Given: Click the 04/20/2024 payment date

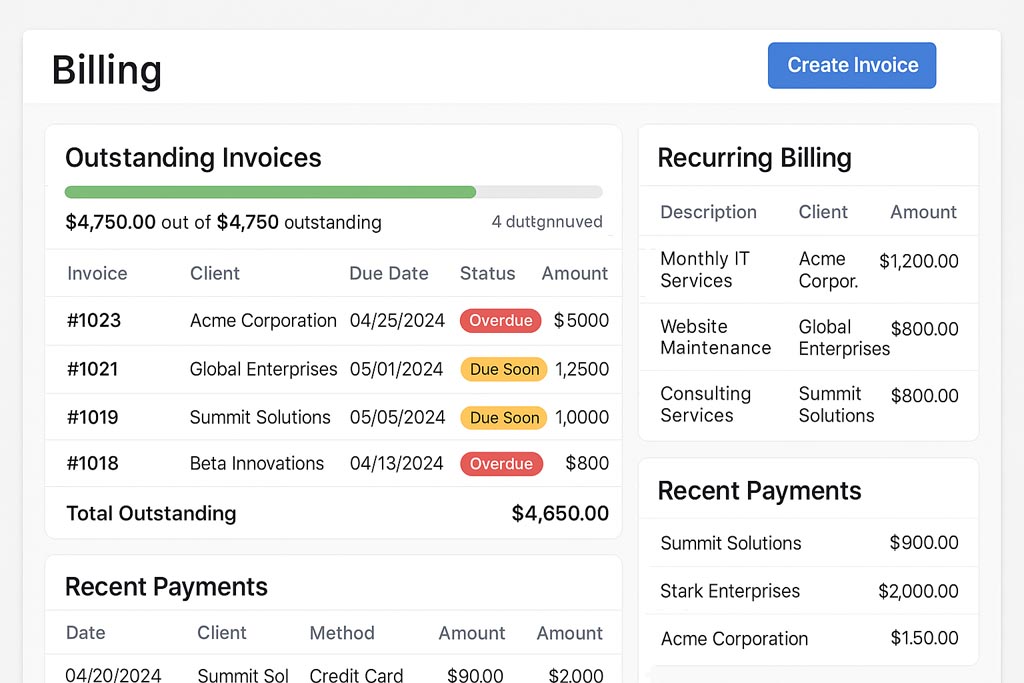Looking at the screenshot, I should tap(113, 675).
